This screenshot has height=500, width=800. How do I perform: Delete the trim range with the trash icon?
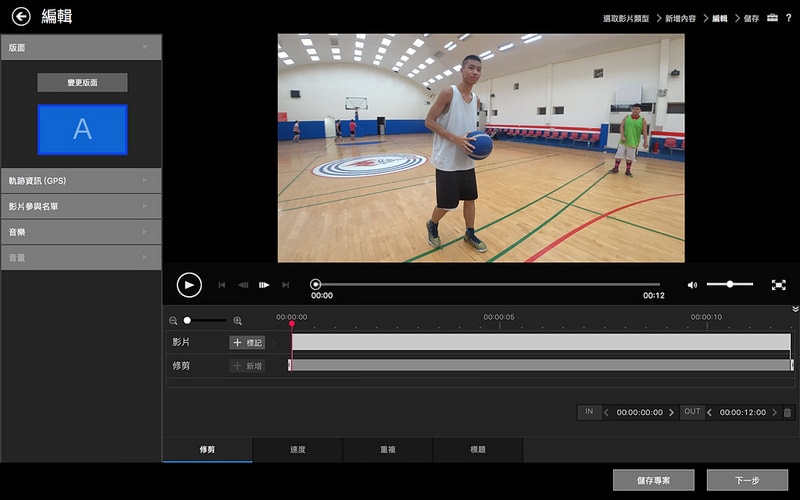[787, 412]
